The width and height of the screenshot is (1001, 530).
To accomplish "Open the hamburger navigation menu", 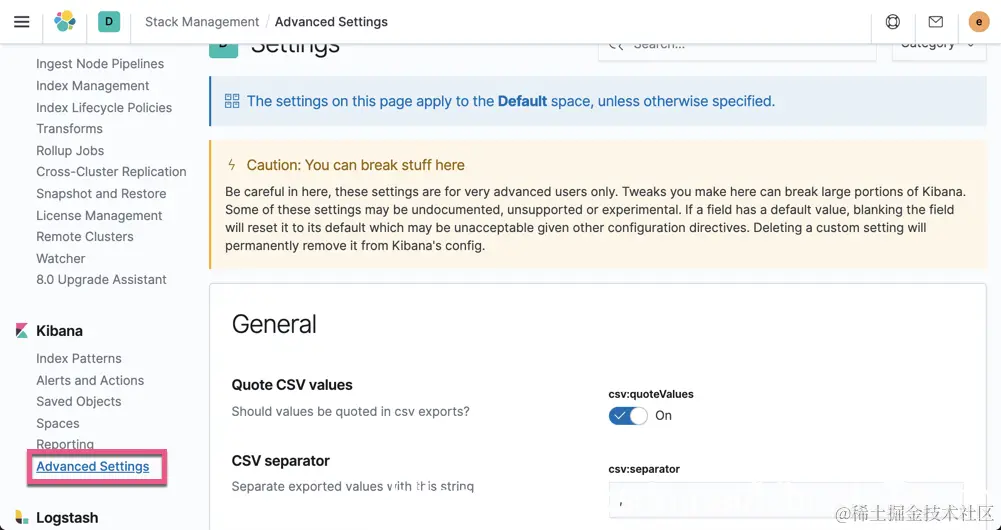I will click(x=22, y=22).
